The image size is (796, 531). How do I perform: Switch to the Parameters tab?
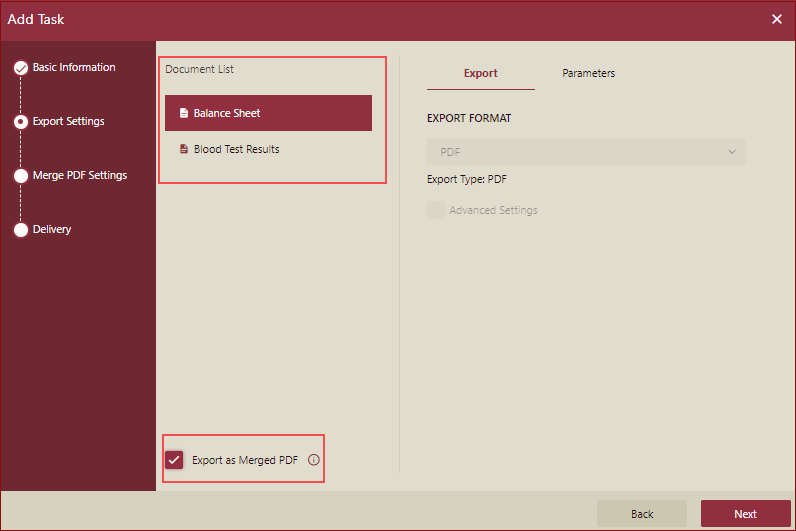[588, 73]
